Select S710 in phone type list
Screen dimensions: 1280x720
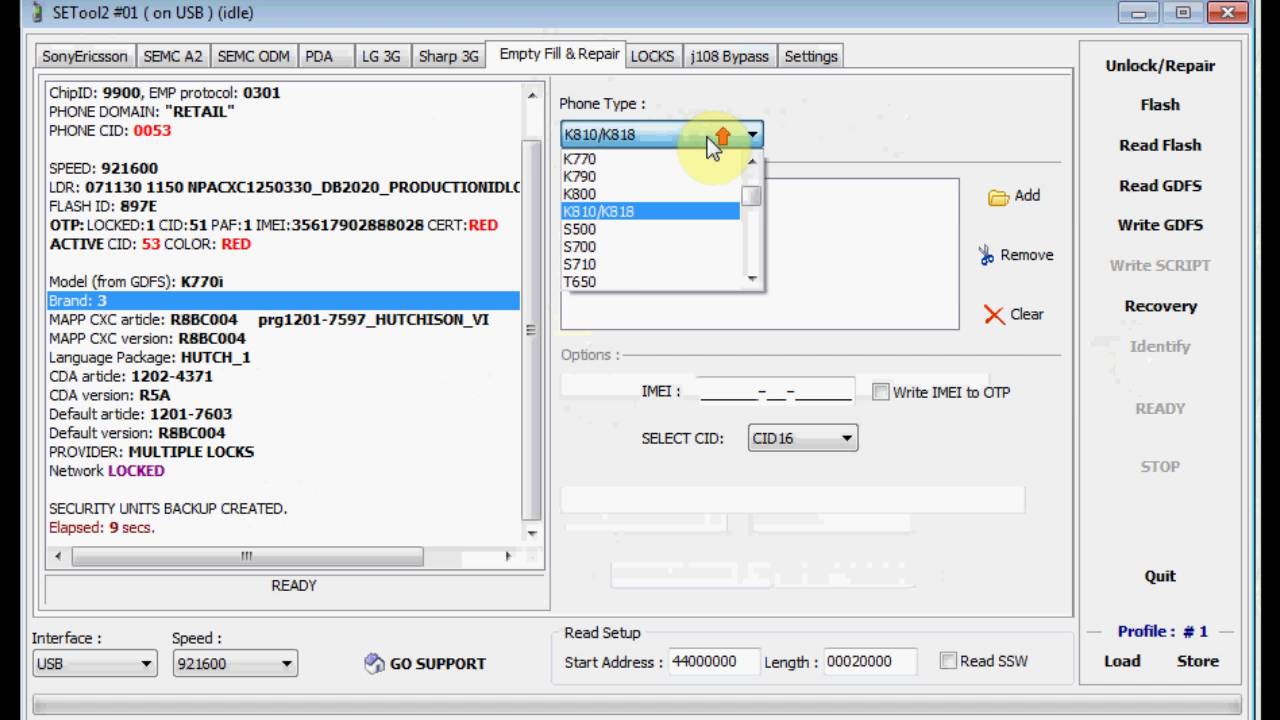point(650,265)
